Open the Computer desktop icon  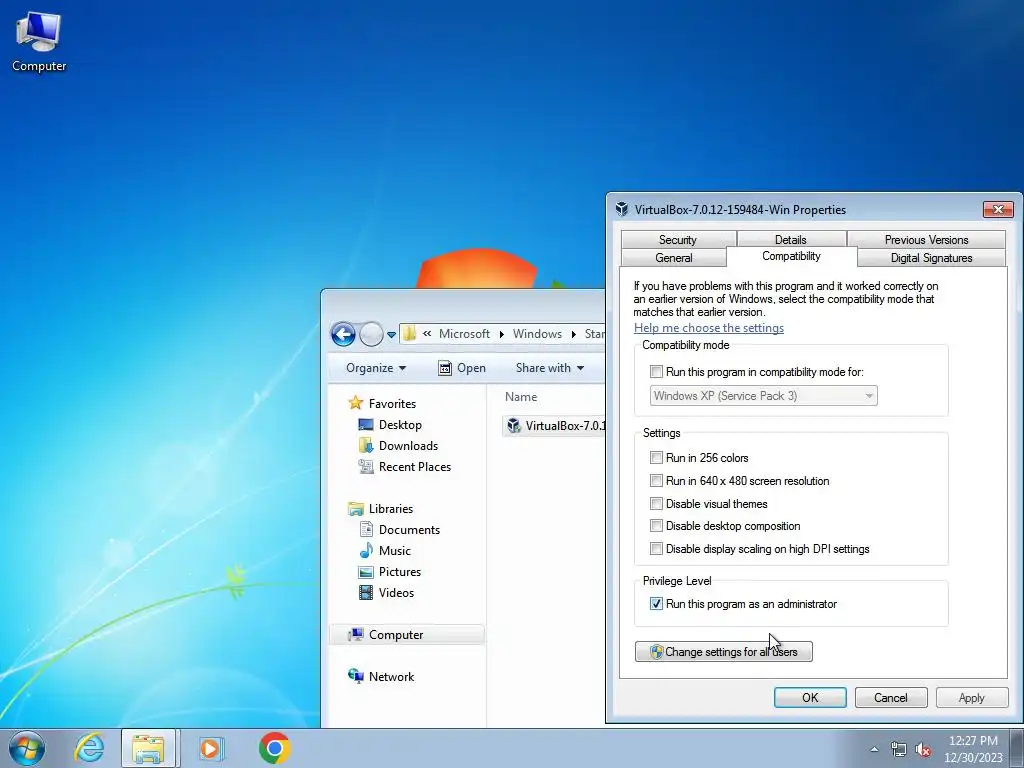tap(39, 42)
